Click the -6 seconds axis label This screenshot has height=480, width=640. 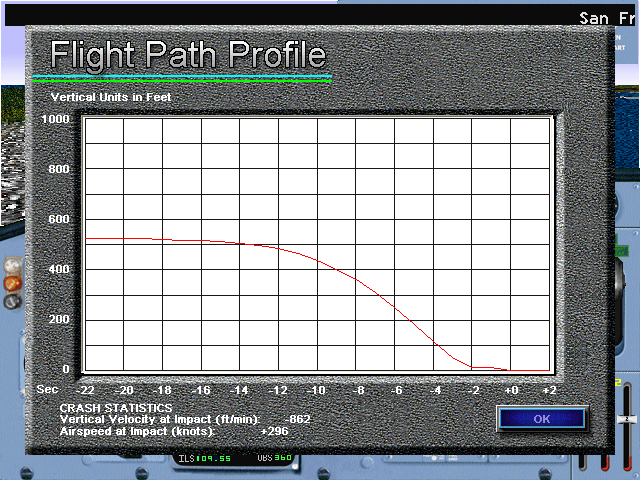click(x=397, y=390)
